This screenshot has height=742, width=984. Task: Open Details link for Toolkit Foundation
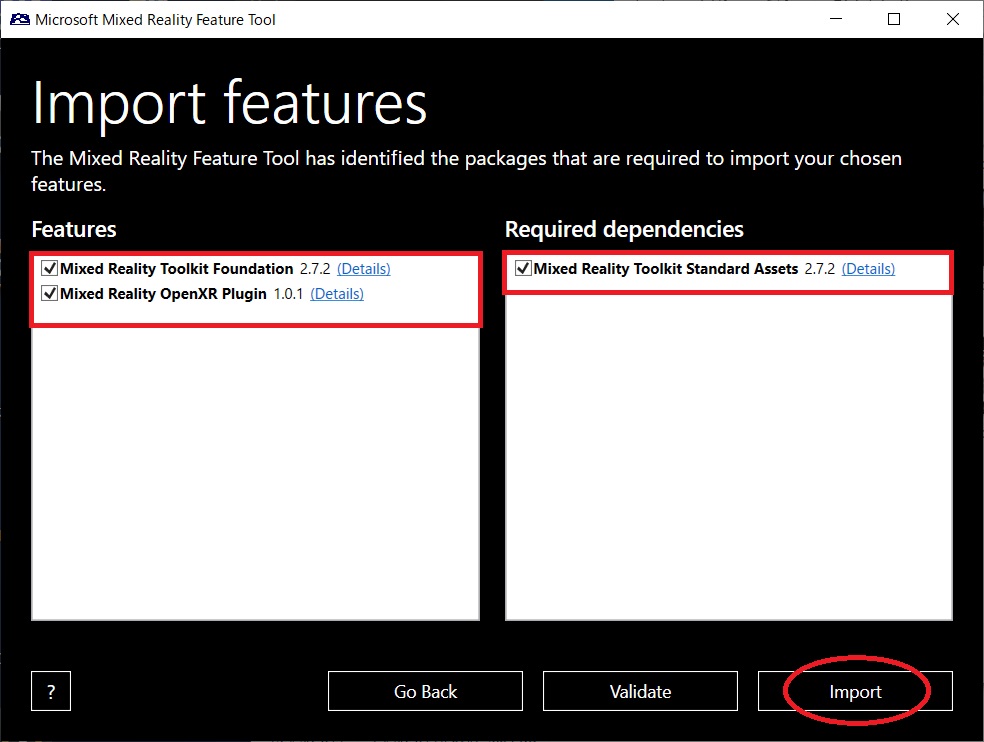coord(363,269)
